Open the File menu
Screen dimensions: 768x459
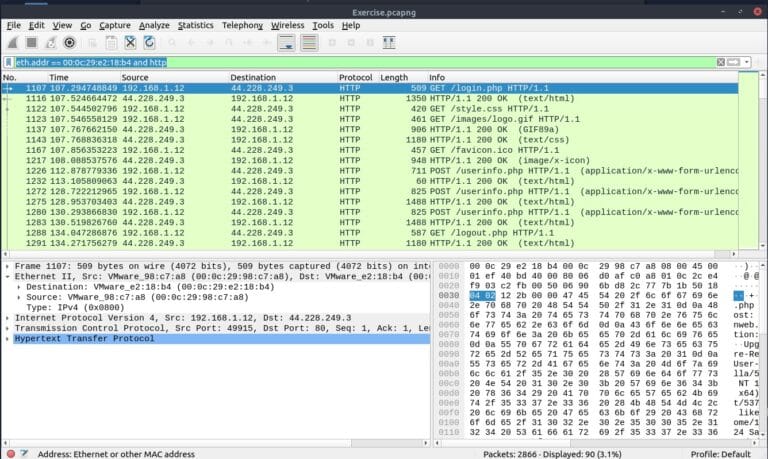click(x=14, y=25)
